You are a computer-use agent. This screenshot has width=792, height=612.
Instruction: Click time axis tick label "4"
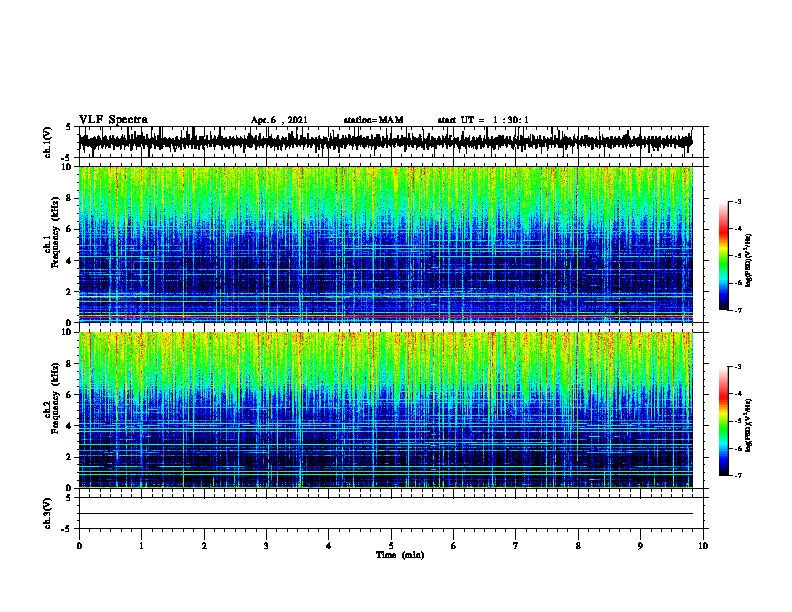(329, 546)
